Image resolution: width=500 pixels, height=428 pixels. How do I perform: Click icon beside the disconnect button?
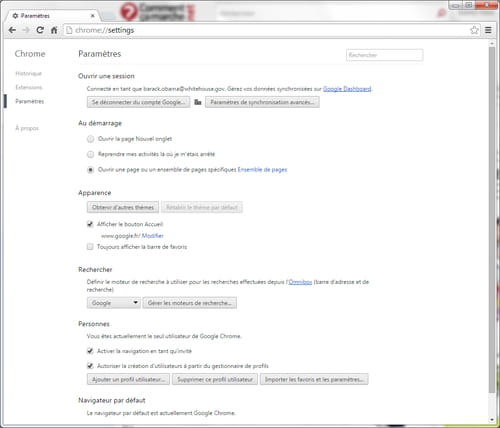click(x=198, y=102)
